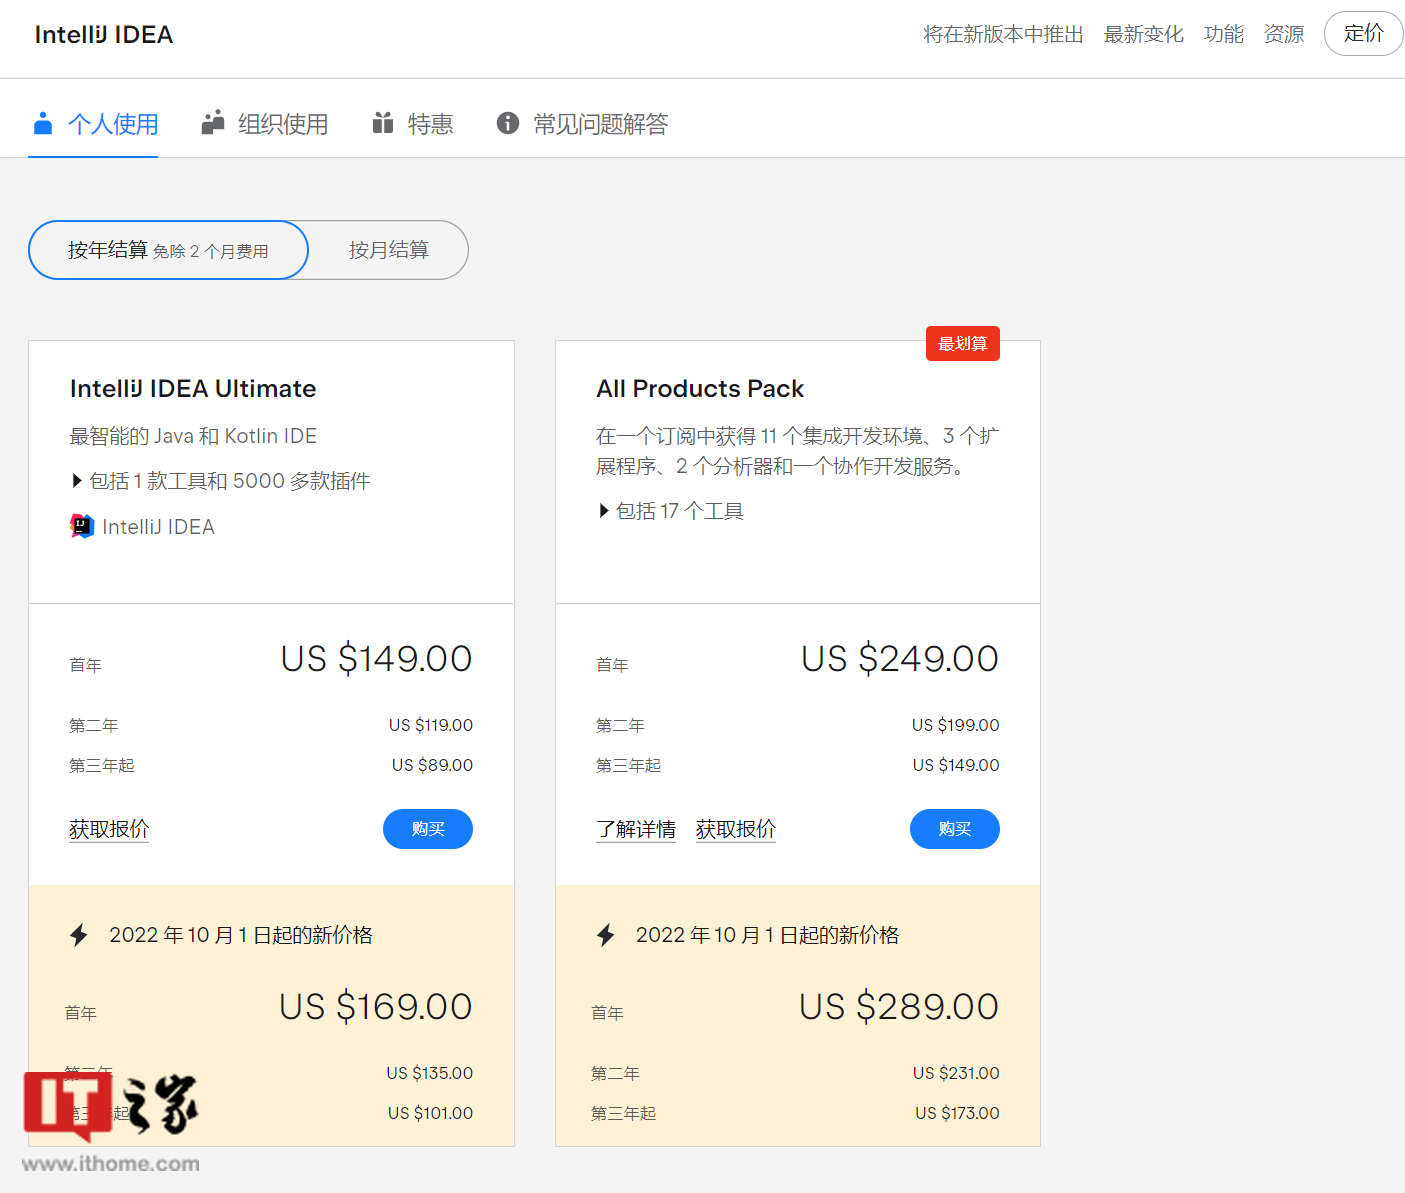
Task: Click the US $135.00 new second-year price
Action: click(430, 1073)
